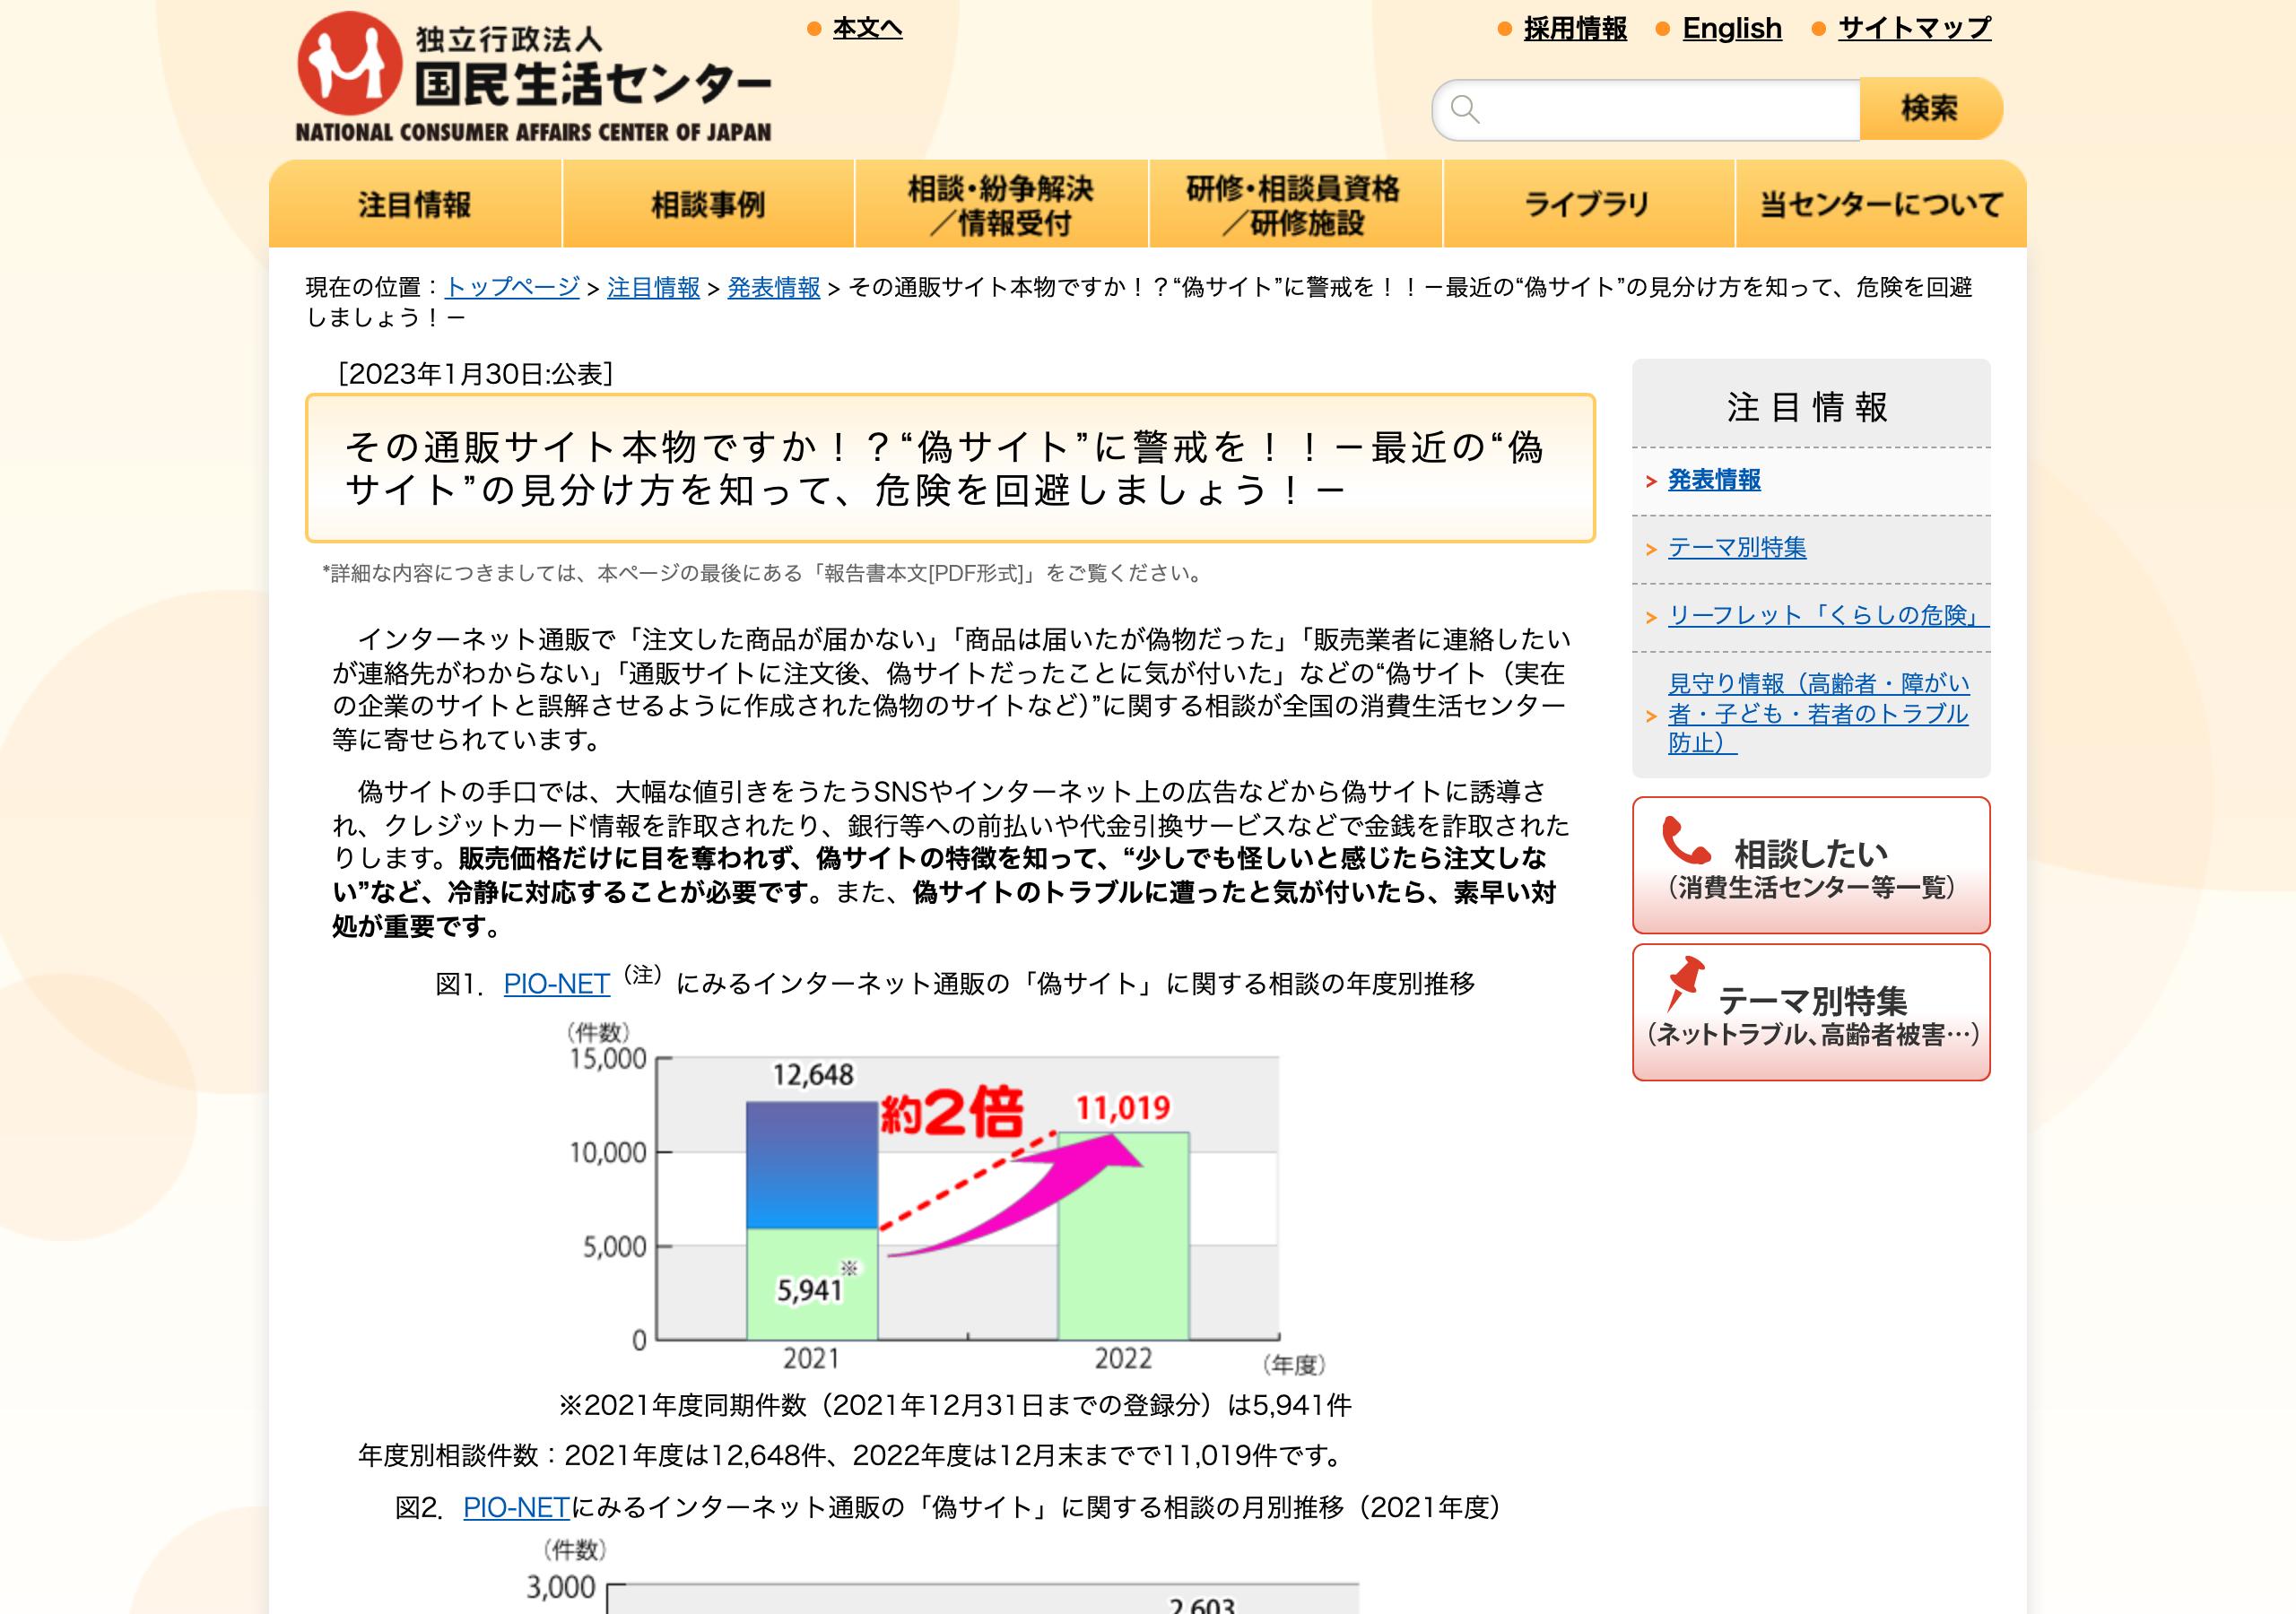Image resolution: width=2296 pixels, height=1614 pixels.
Task: Open PIO-NET link in 図1 caption
Action: 556,984
